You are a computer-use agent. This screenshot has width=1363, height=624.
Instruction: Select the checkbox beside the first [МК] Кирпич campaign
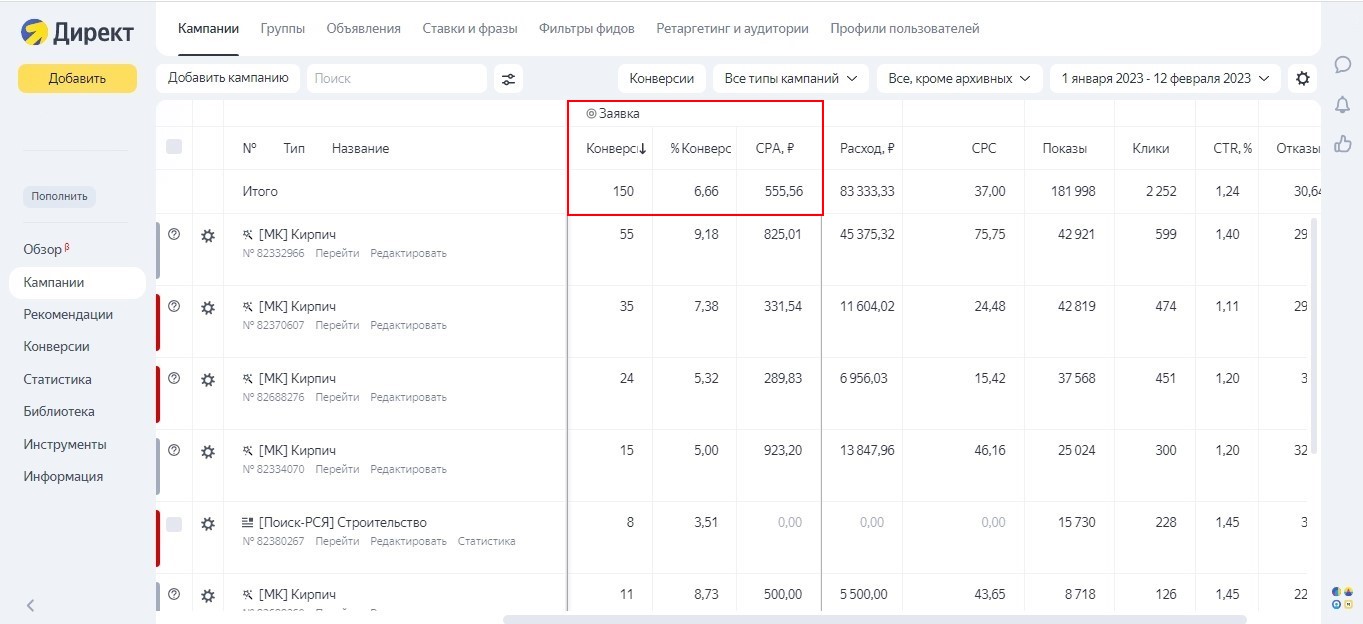174,233
